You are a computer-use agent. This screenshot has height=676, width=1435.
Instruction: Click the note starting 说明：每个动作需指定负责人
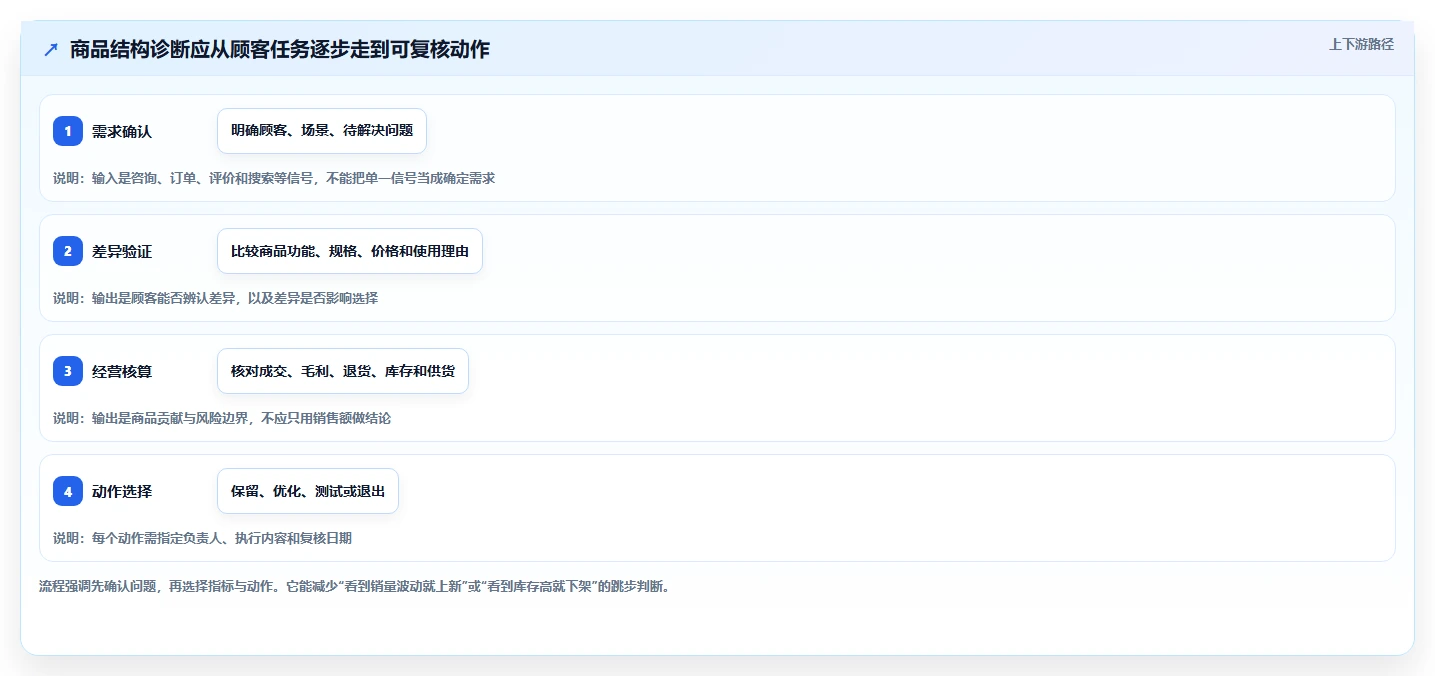click(x=202, y=538)
